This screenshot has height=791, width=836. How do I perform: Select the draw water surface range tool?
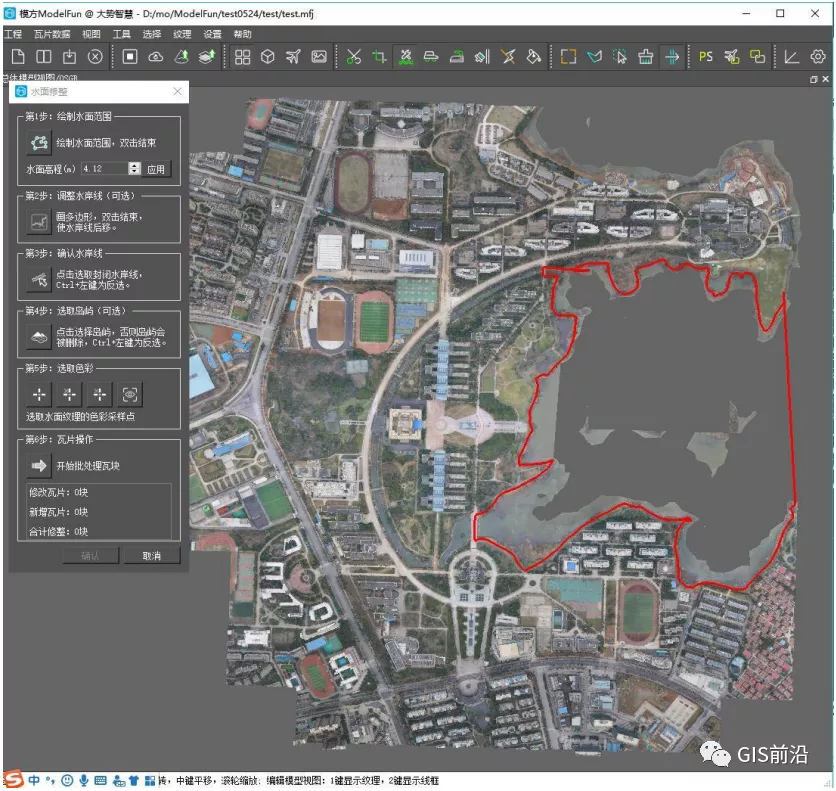(x=37, y=141)
